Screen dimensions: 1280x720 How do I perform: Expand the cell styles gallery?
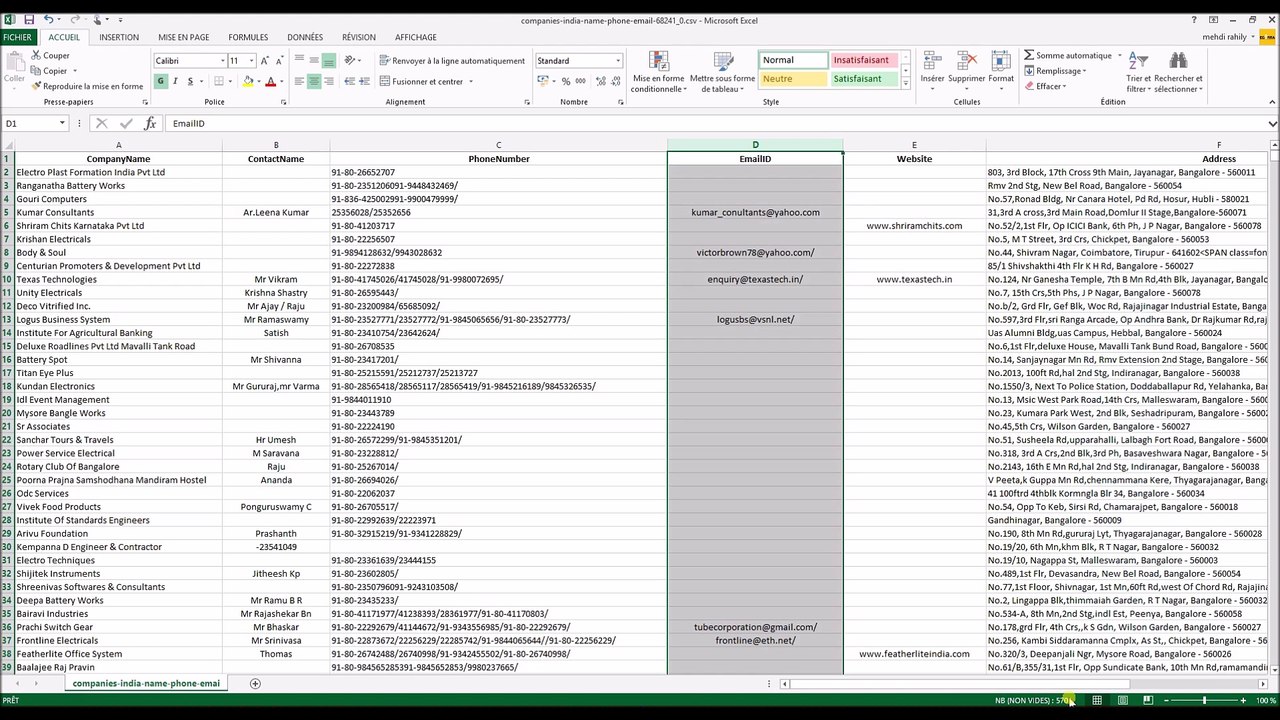(x=905, y=84)
